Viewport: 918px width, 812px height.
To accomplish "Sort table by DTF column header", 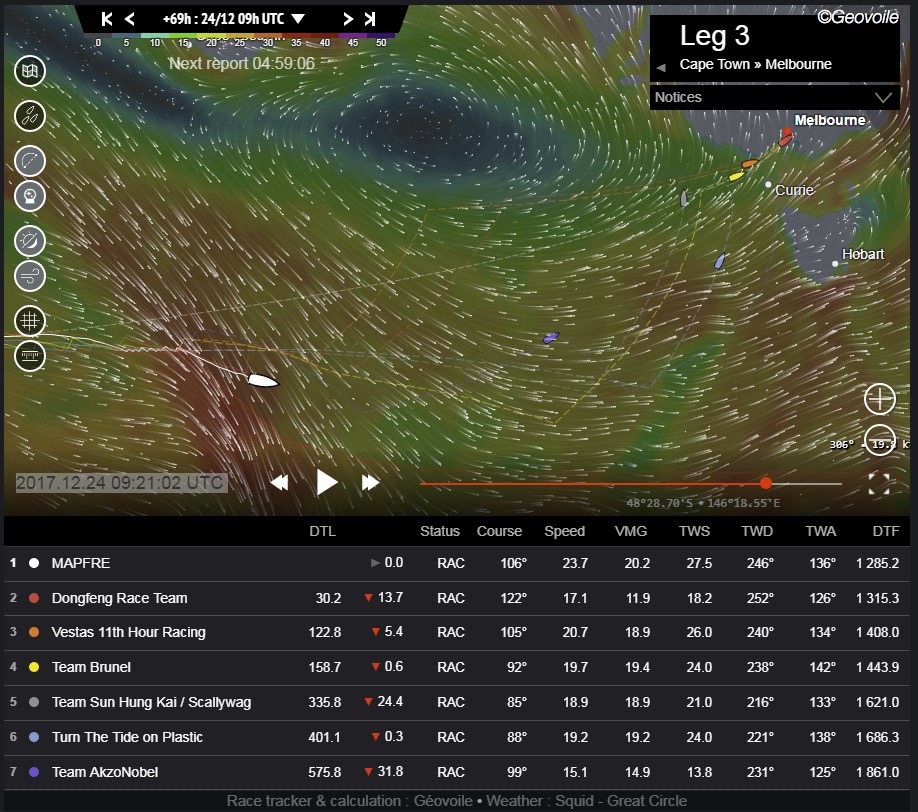I will (886, 531).
